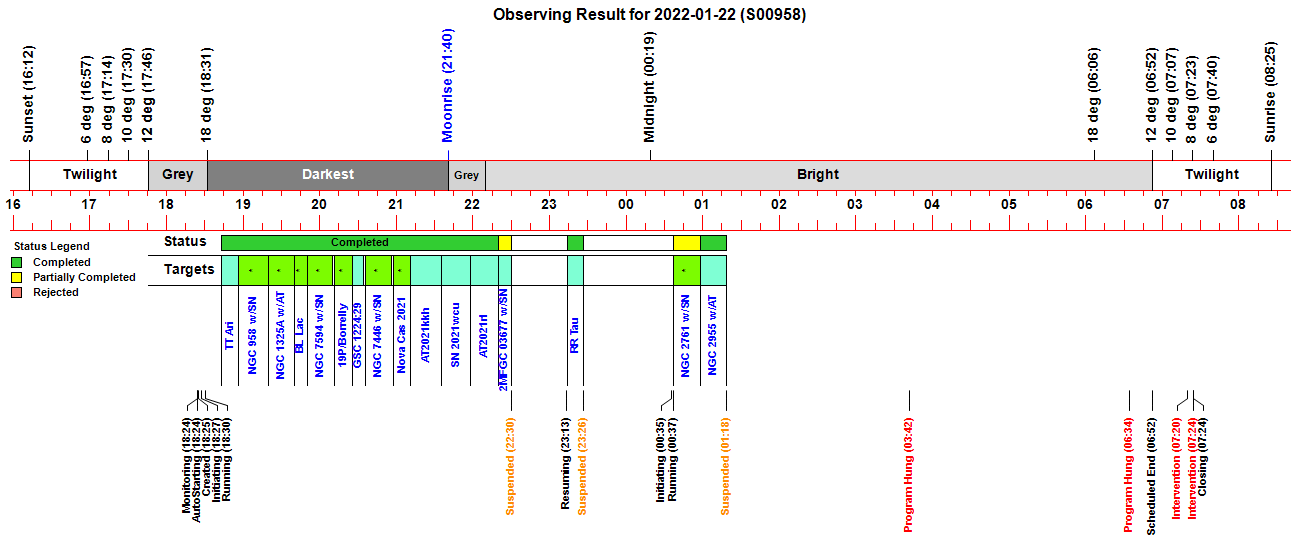Click the Running (00:37) event label
1300x560 pixels.
coord(672,459)
